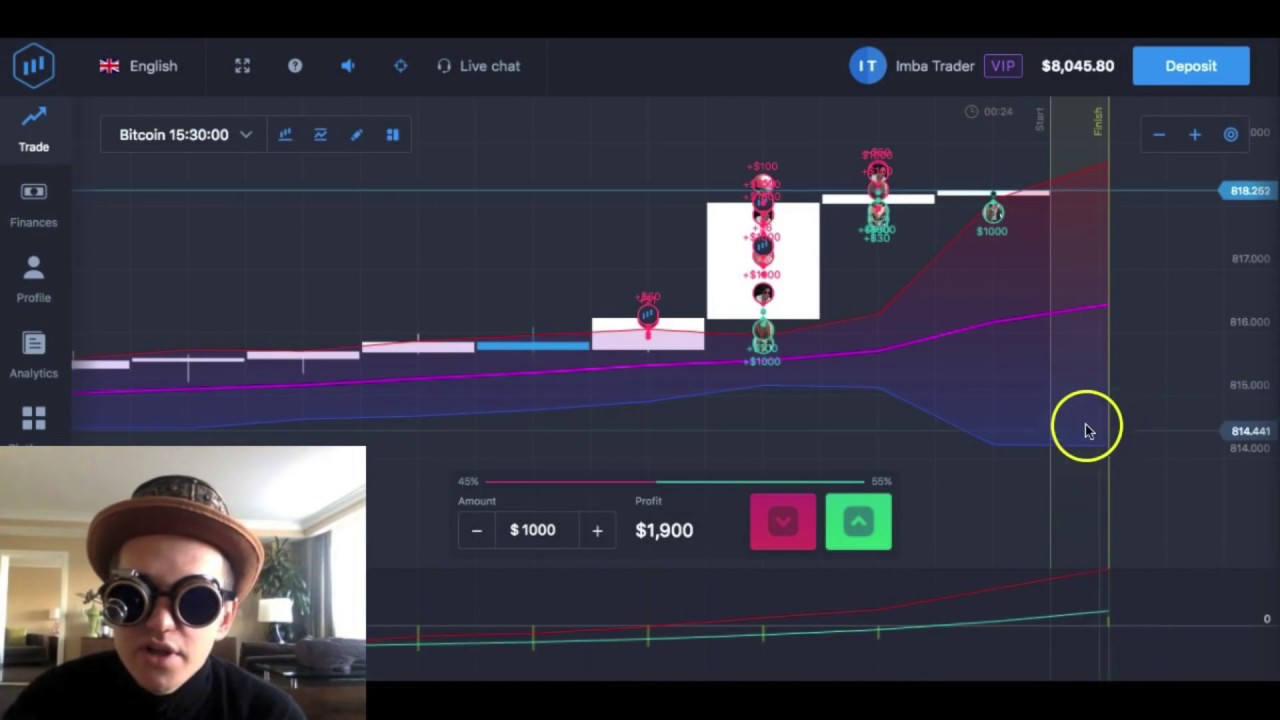Open the indicators icon
The height and width of the screenshot is (720, 1280).
[x=320, y=135]
